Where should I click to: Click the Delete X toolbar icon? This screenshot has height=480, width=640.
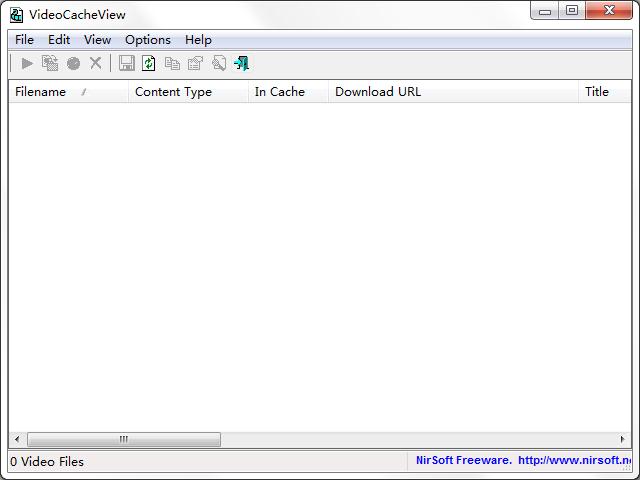pyautogui.click(x=96, y=63)
